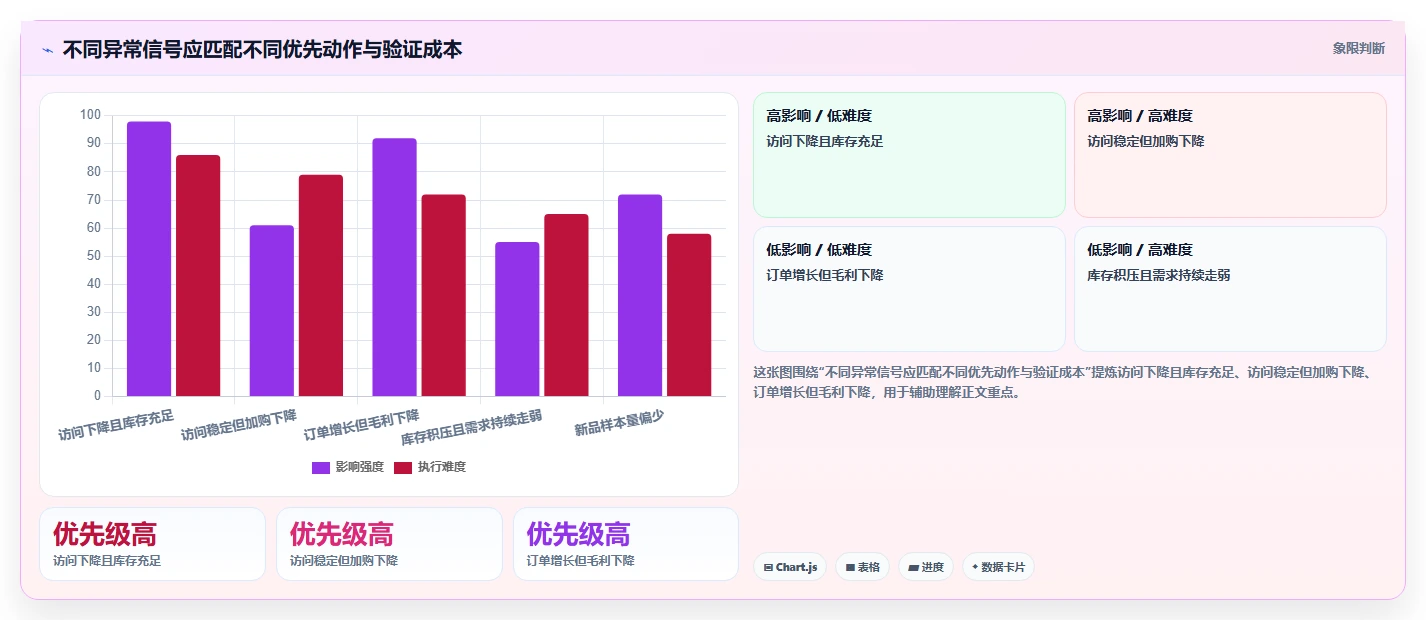Screen dimensions: 1426x620
Task: Click the 进度 chip icon
Action: tap(913, 567)
